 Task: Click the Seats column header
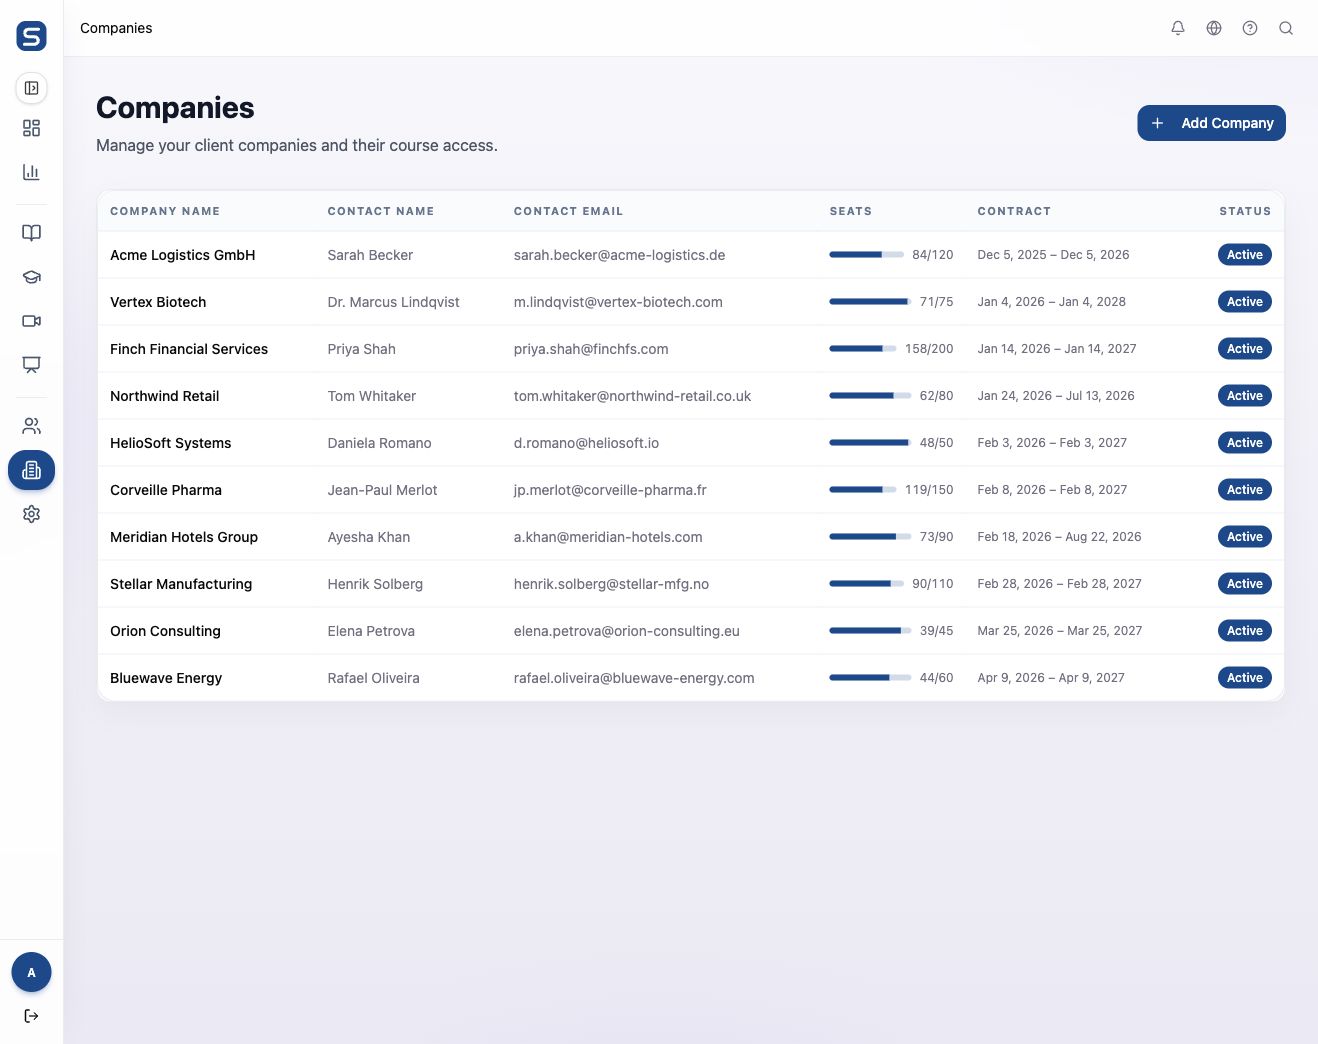pyautogui.click(x=851, y=211)
